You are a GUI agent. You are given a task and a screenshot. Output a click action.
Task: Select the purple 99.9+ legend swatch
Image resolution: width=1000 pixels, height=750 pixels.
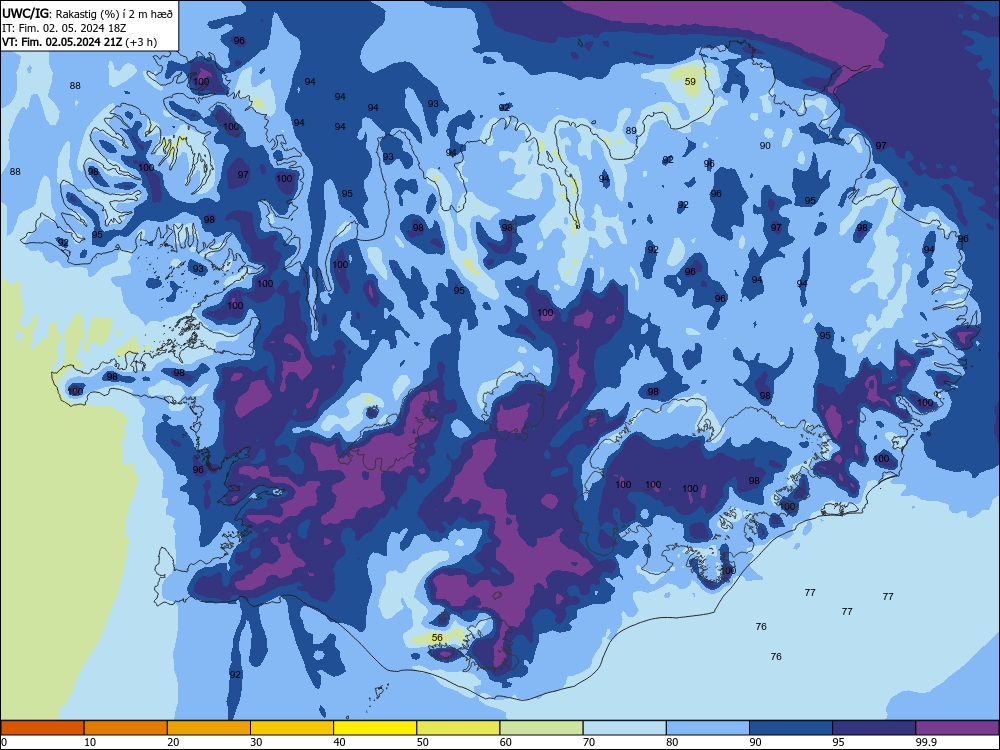click(x=957, y=728)
